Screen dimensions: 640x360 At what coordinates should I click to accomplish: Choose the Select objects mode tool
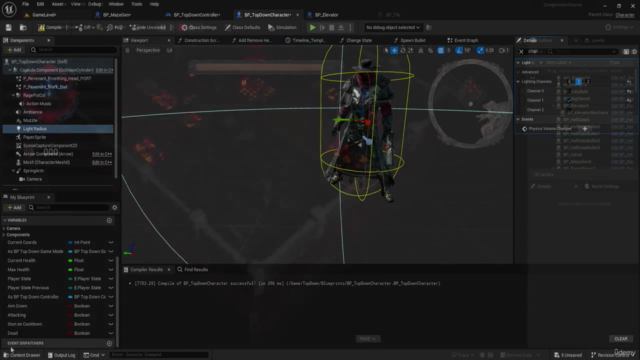(386, 50)
